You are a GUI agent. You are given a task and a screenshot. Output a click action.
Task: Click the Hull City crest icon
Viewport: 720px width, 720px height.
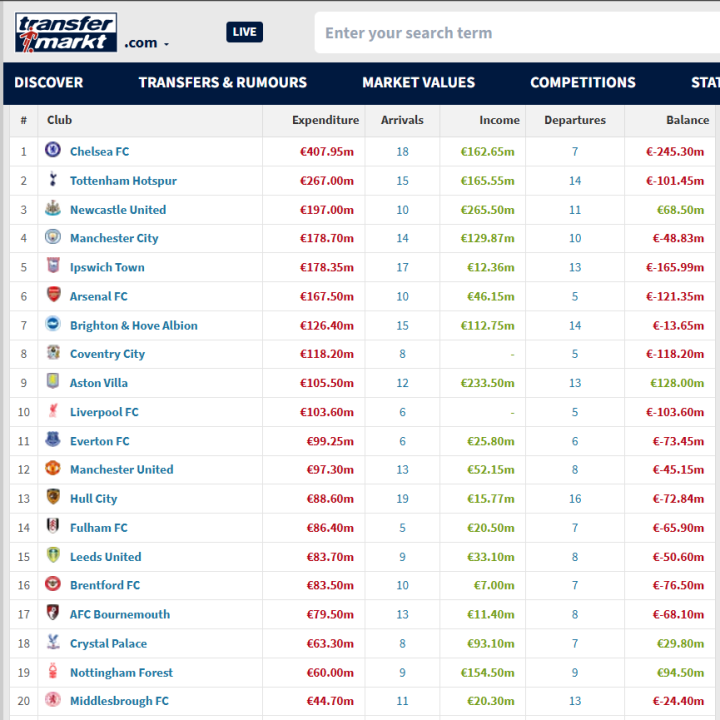click(x=53, y=497)
